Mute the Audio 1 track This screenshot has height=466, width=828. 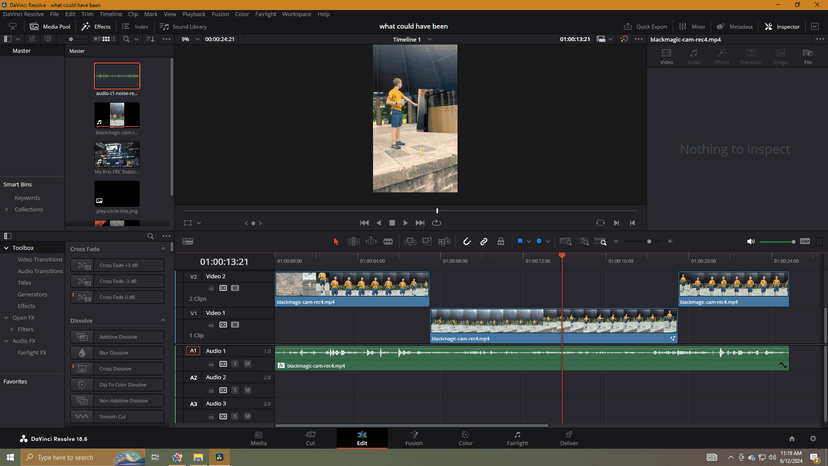tap(247, 364)
